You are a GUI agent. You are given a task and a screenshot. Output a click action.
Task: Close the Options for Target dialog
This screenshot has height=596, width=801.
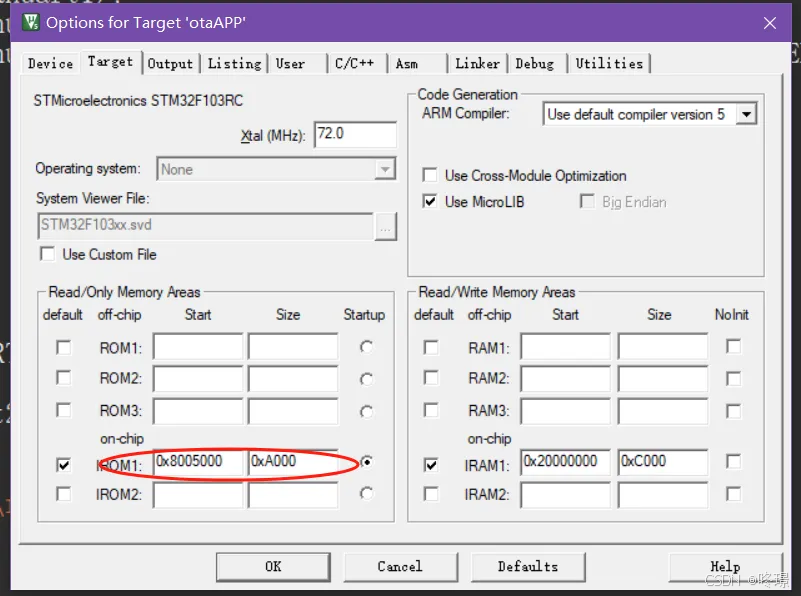click(x=770, y=23)
